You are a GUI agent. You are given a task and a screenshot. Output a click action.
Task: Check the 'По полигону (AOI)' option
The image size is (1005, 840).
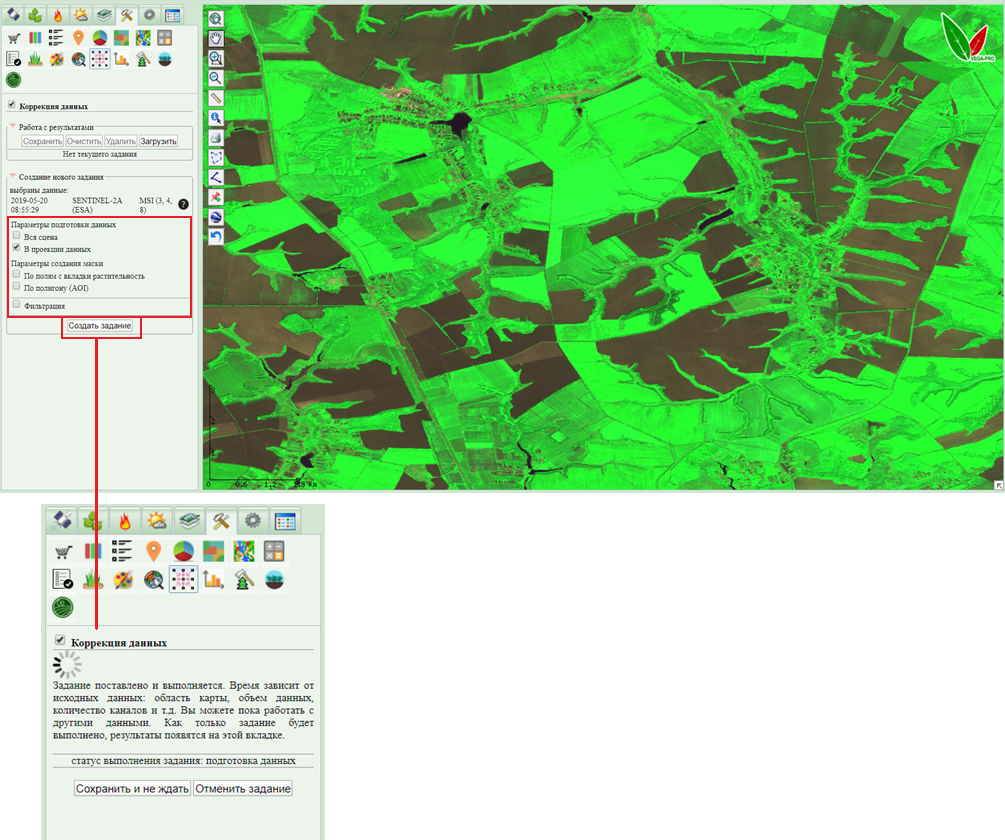tap(16, 286)
